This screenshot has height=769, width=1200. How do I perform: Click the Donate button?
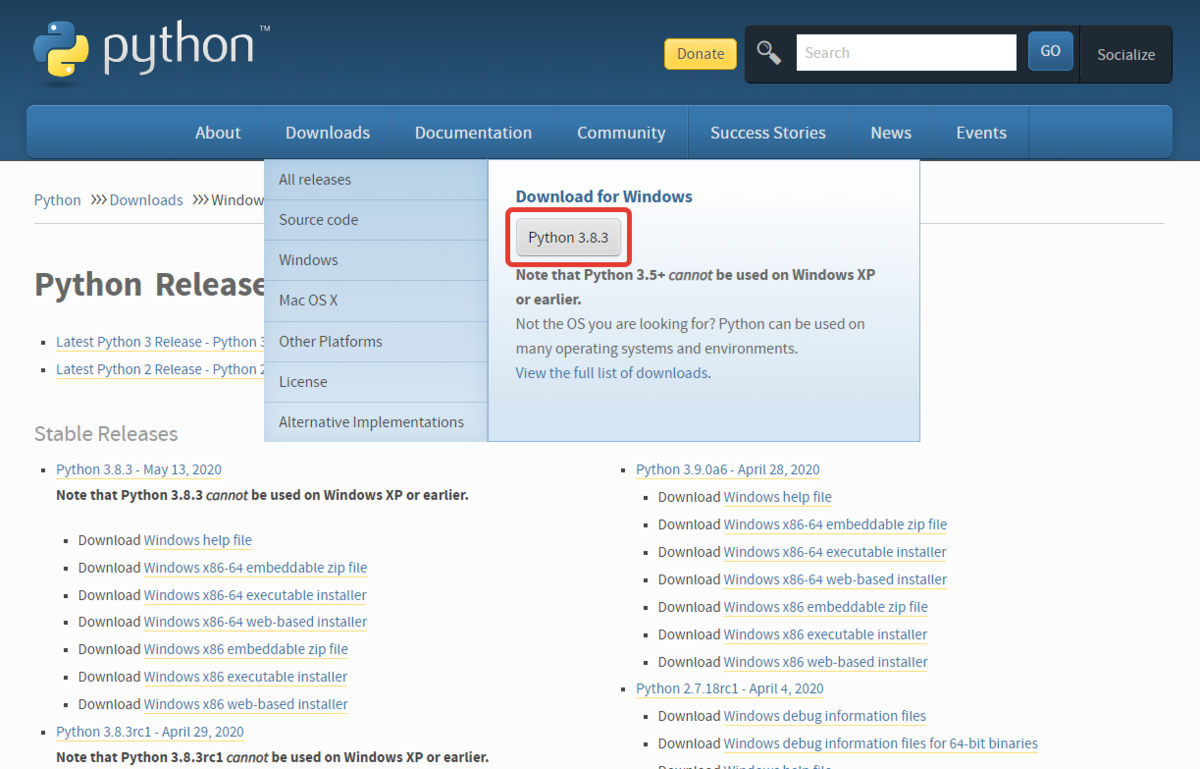[700, 54]
